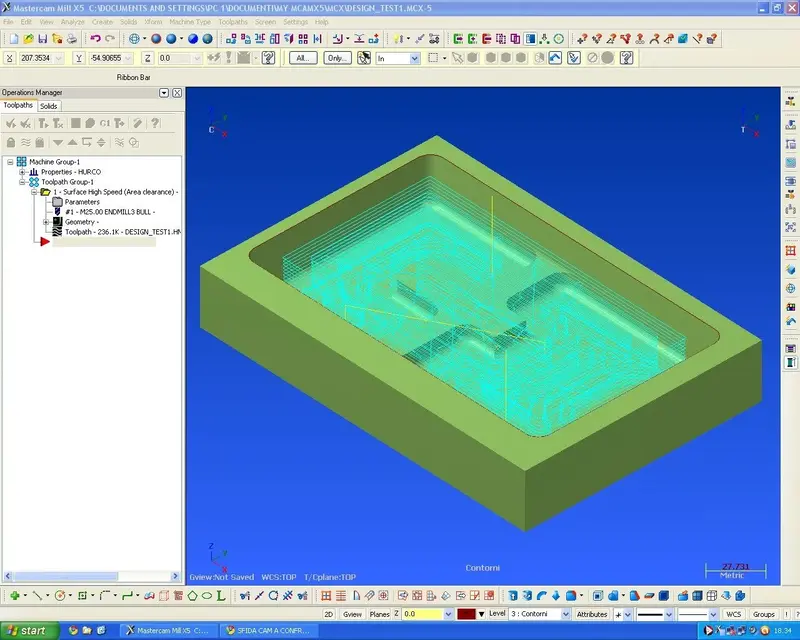Open the Machine Type menu
This screenshot has height=640, width=800.
click(190, 22)
